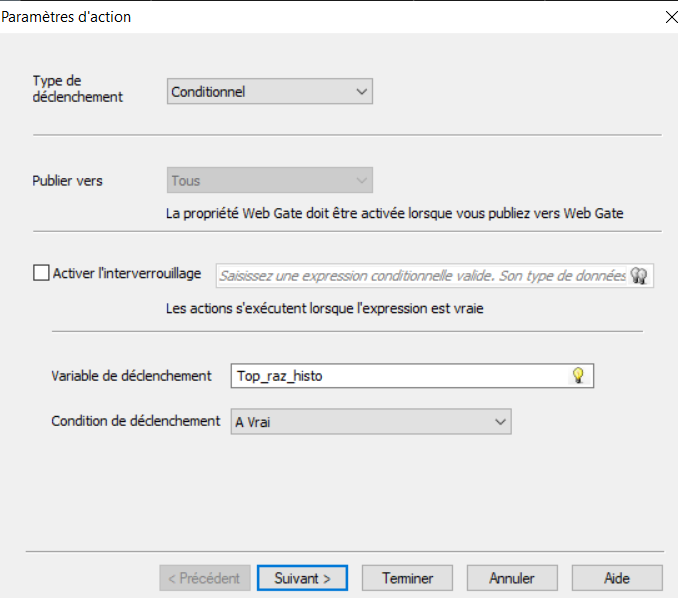The image size is (678, 598).
Task: Close the Paramètres d'action dialog
Action: click(669, 16)
